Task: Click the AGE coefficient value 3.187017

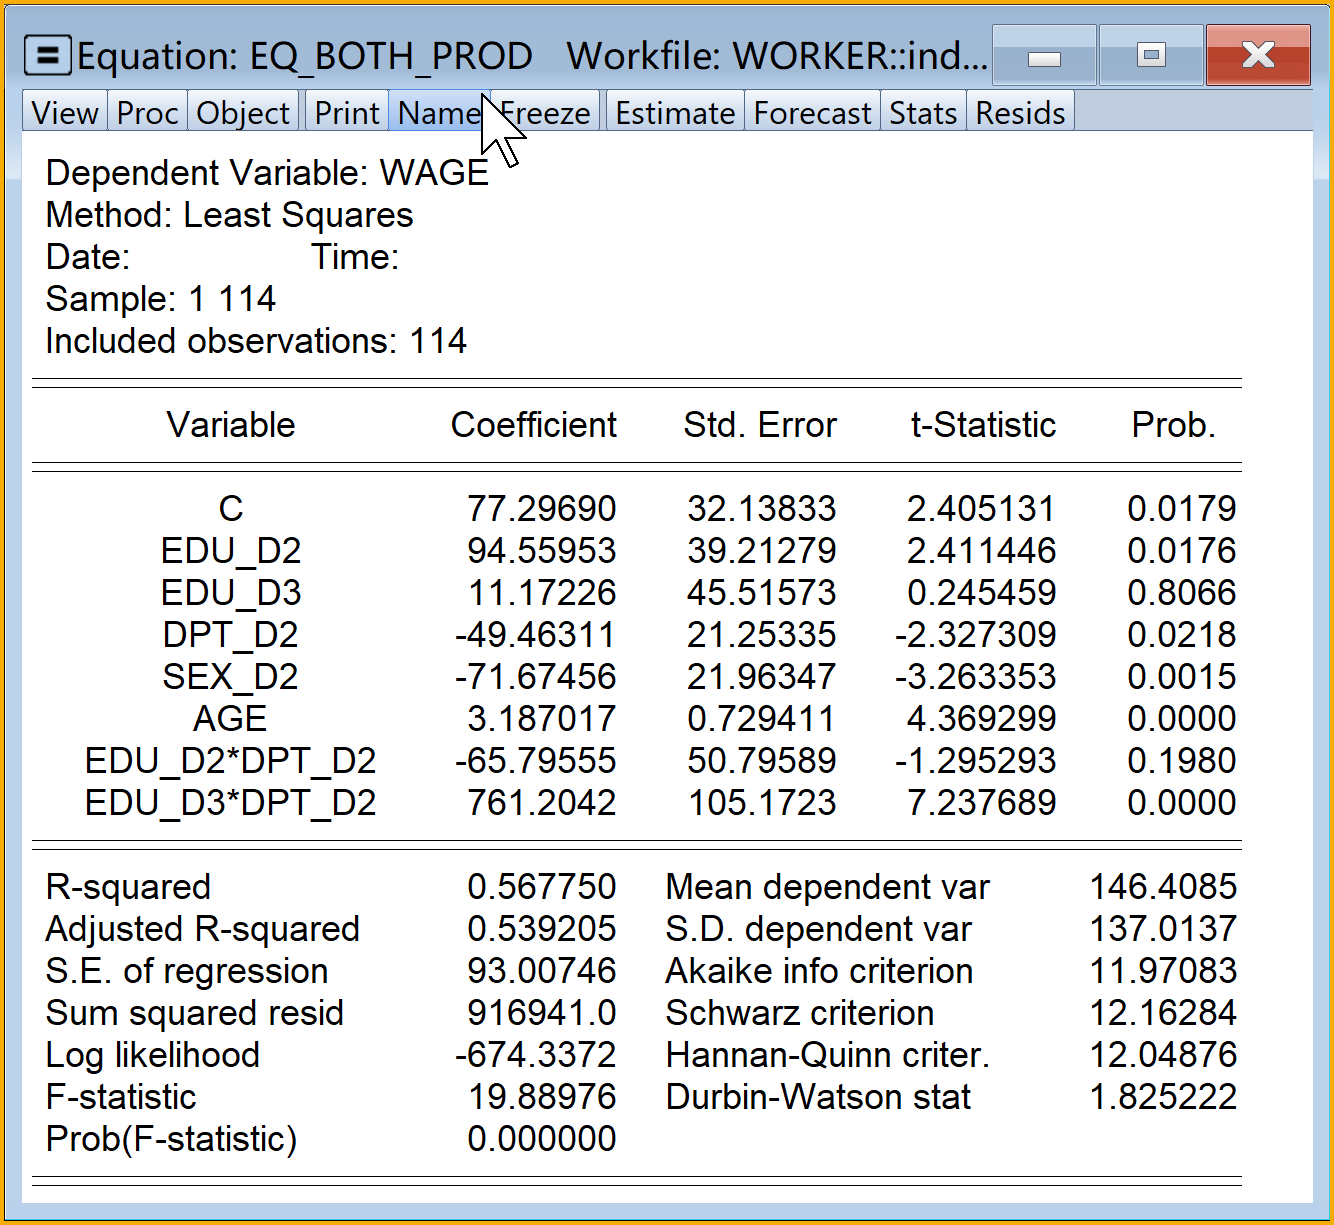Action: (x=541, y=719)
